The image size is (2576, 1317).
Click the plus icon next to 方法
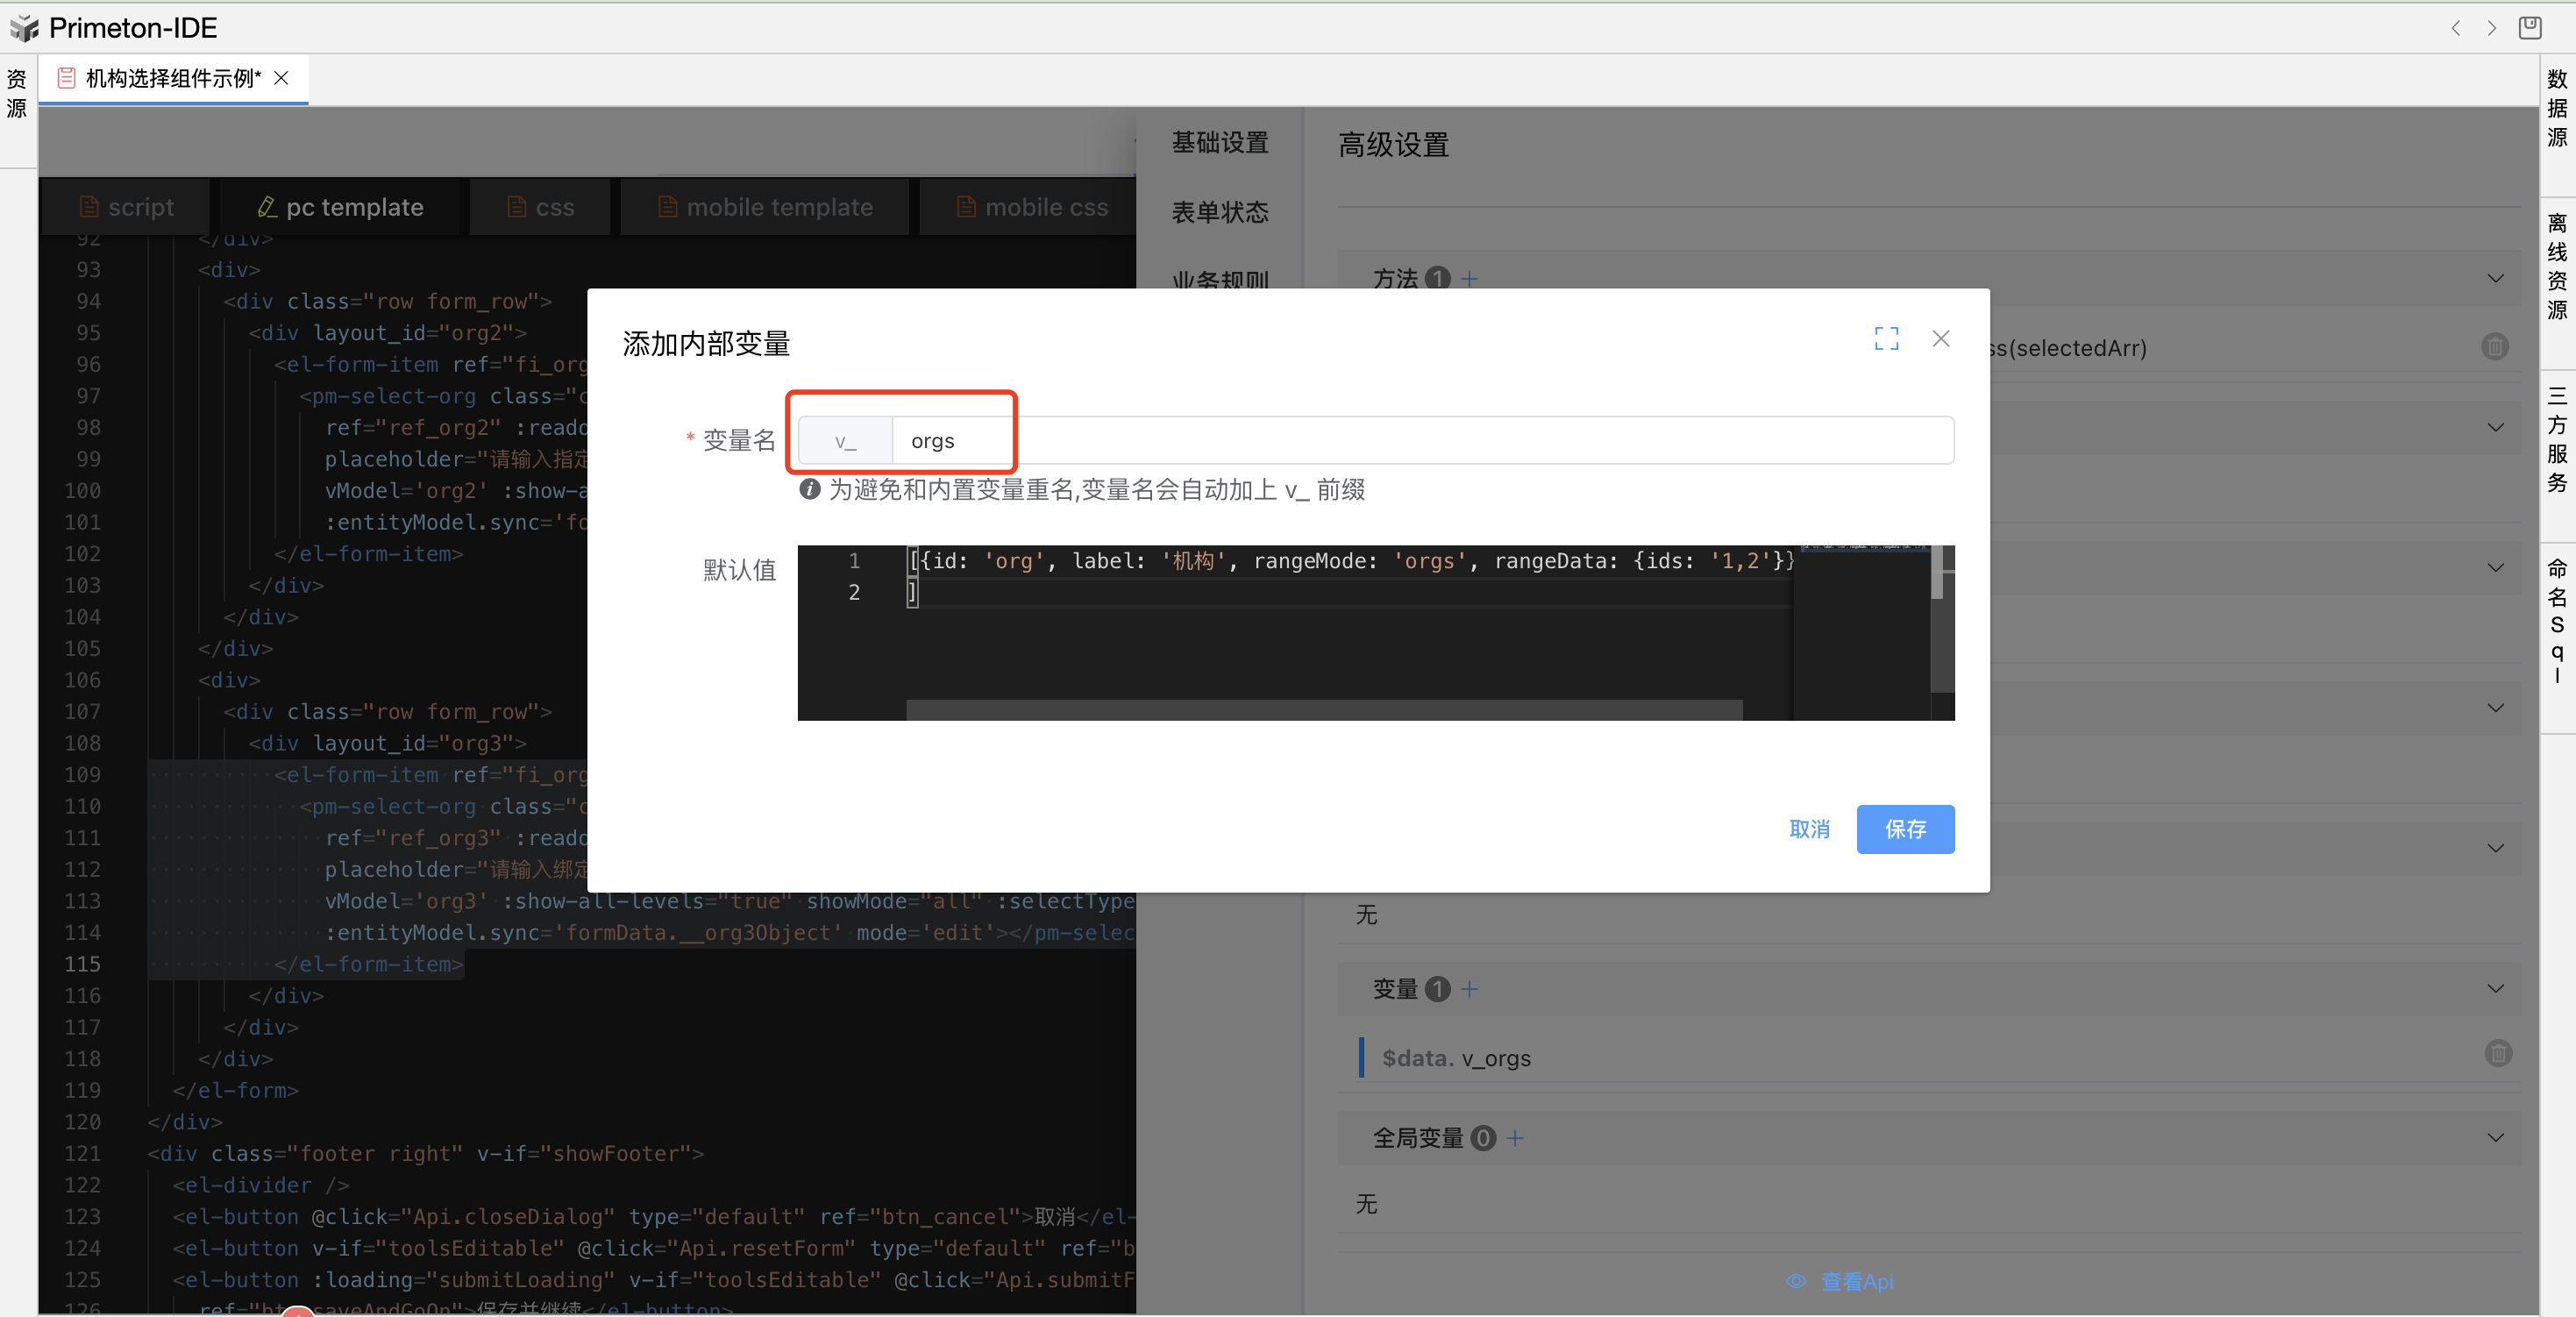click(1469, 279)
